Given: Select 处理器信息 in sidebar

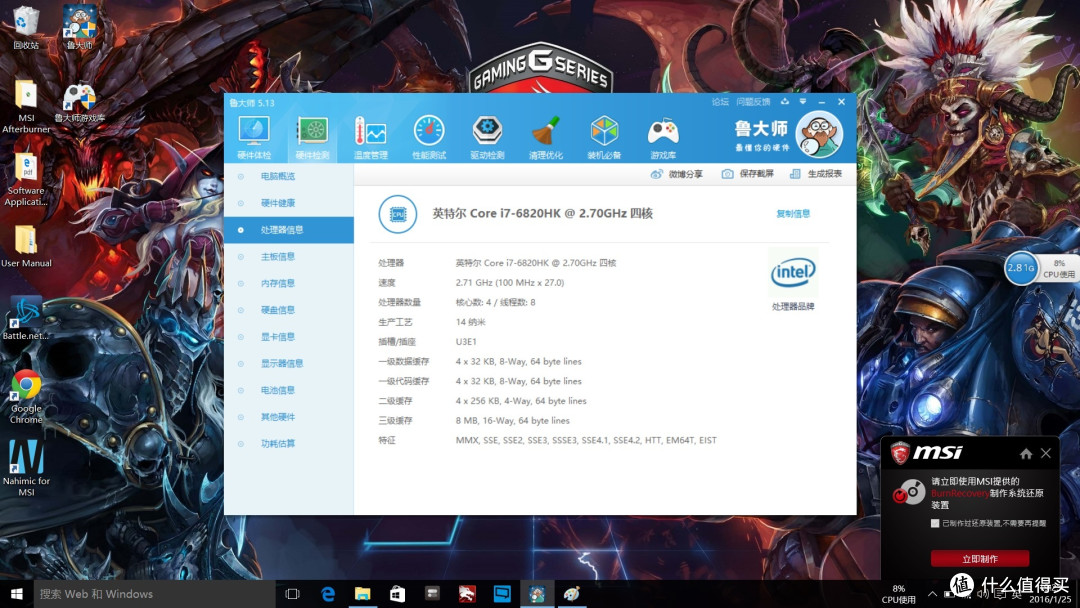Looking at the screenshot, I should (289, 230).
